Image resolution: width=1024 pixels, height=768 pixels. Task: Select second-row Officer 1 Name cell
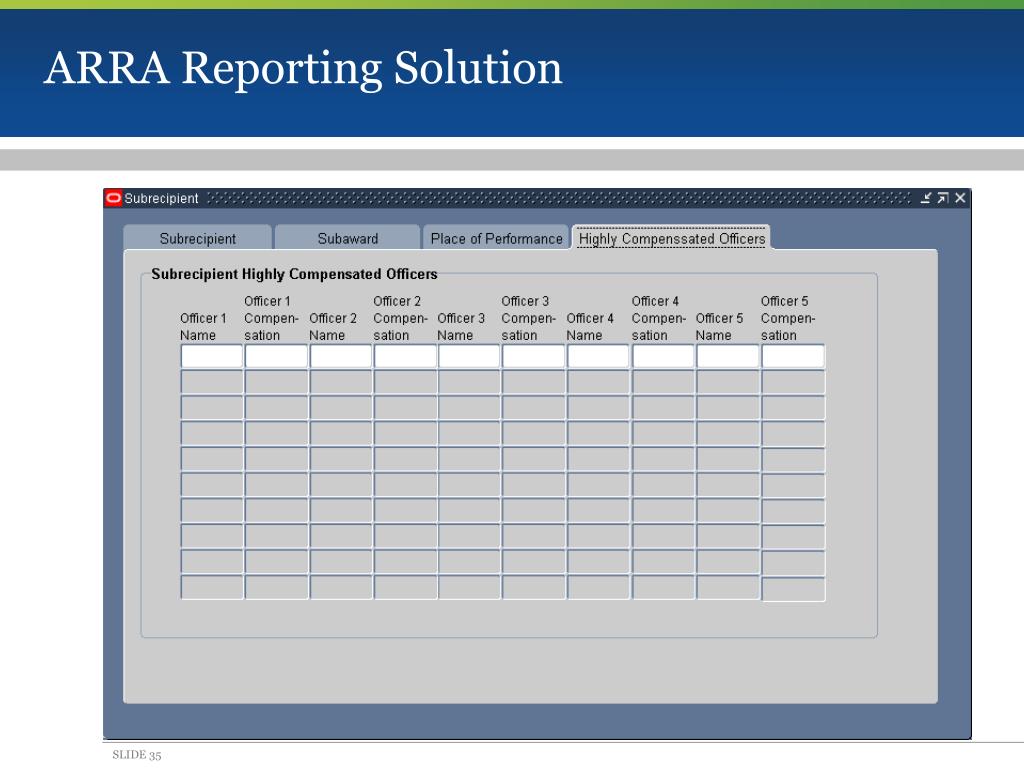[x=212, y=382]
